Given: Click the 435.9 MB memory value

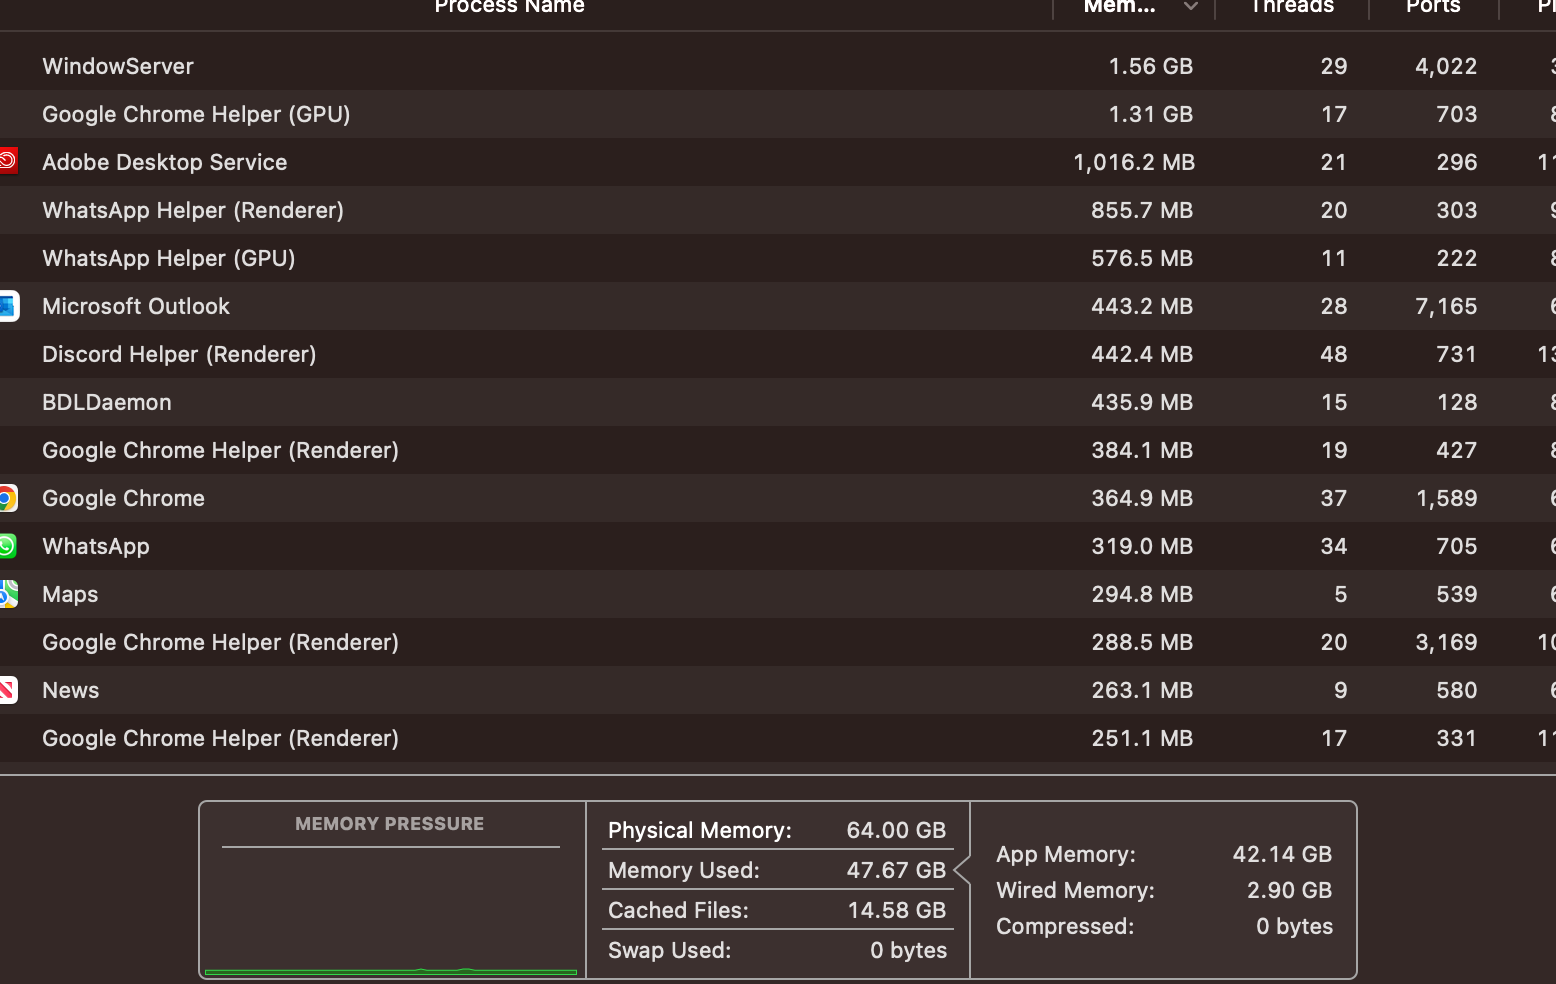Looking at the screenshot, I should pyautogui.click(x=1142, y=402).
